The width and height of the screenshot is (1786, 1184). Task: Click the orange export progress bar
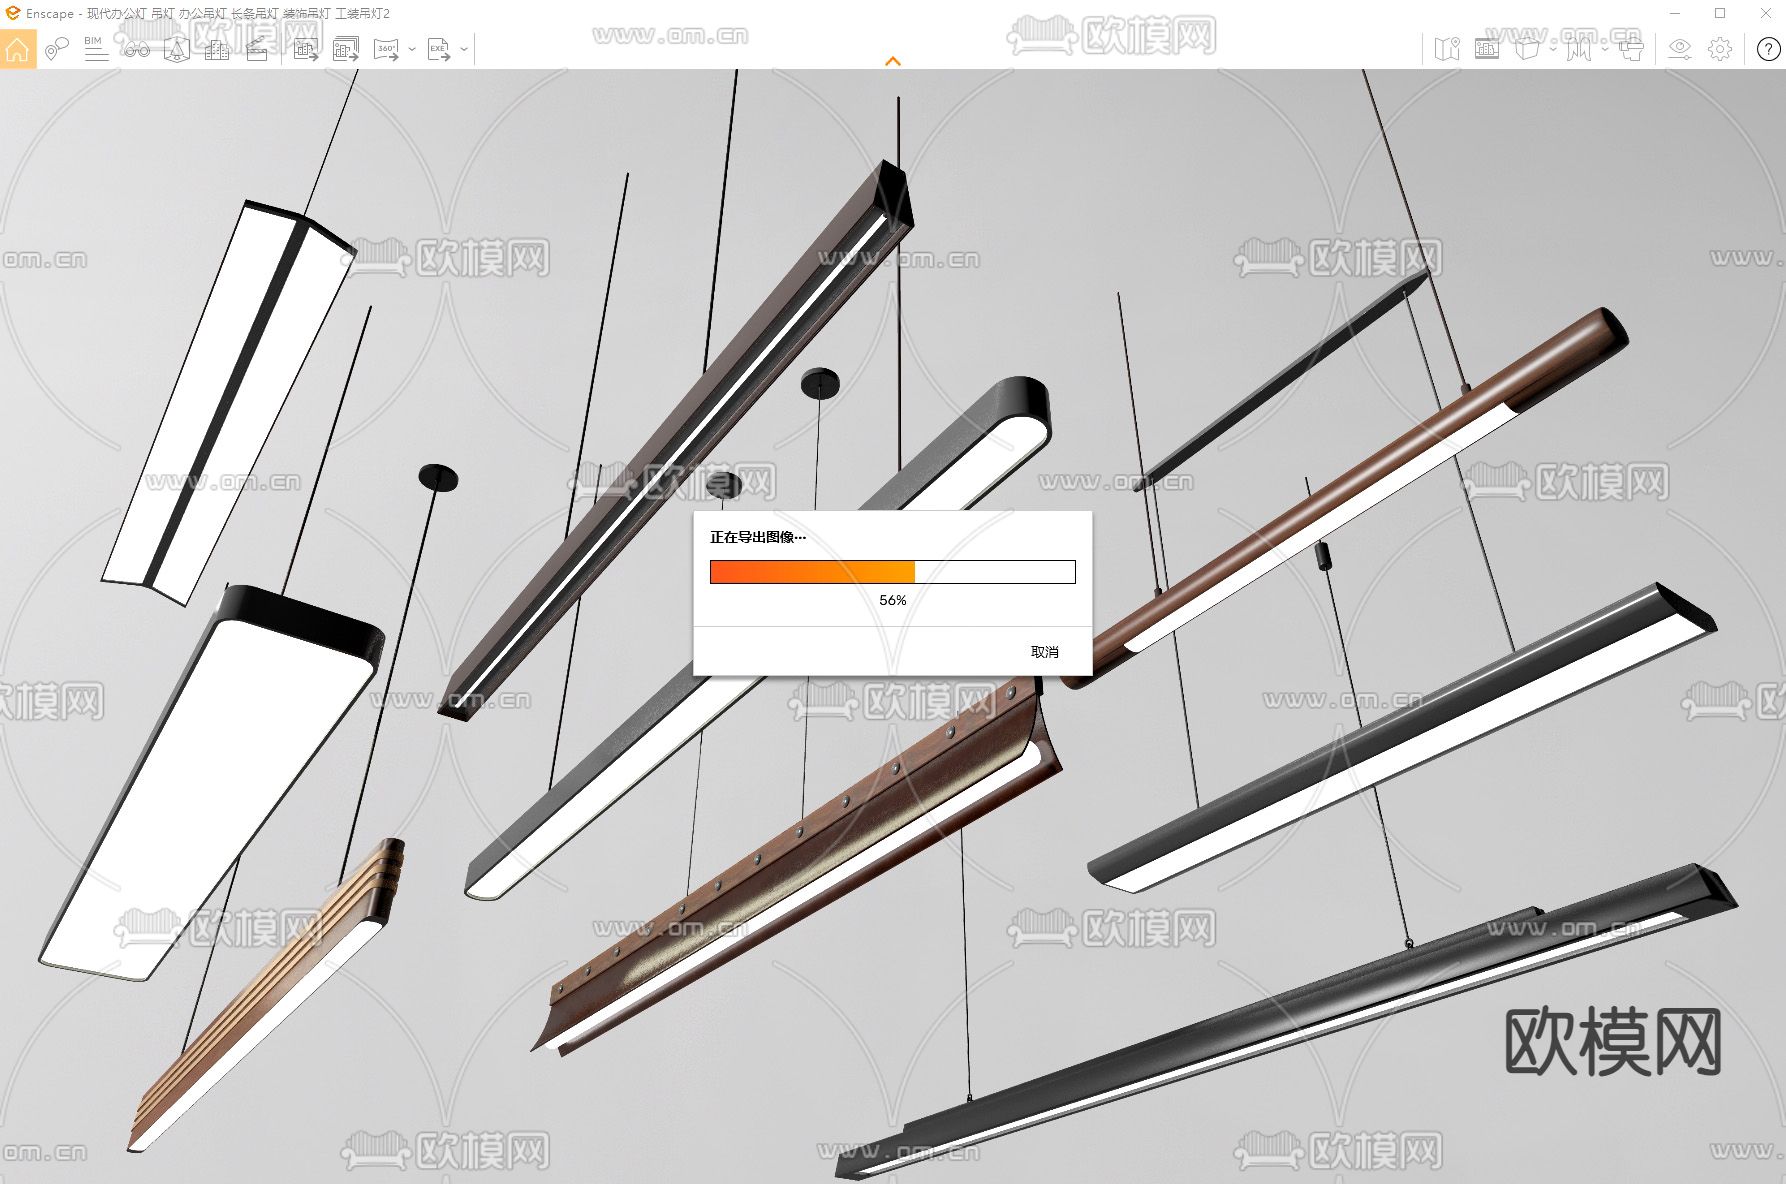pos(893,572)
